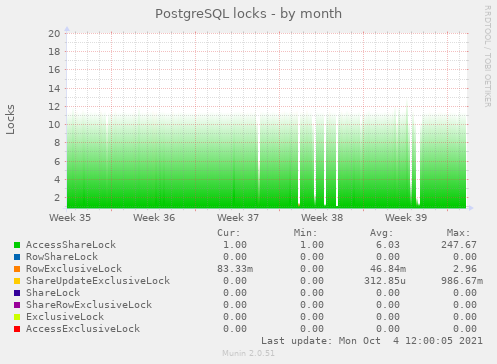
Task: Click the lime ExclusiveLock color swatch
Action: click(17, 317)
